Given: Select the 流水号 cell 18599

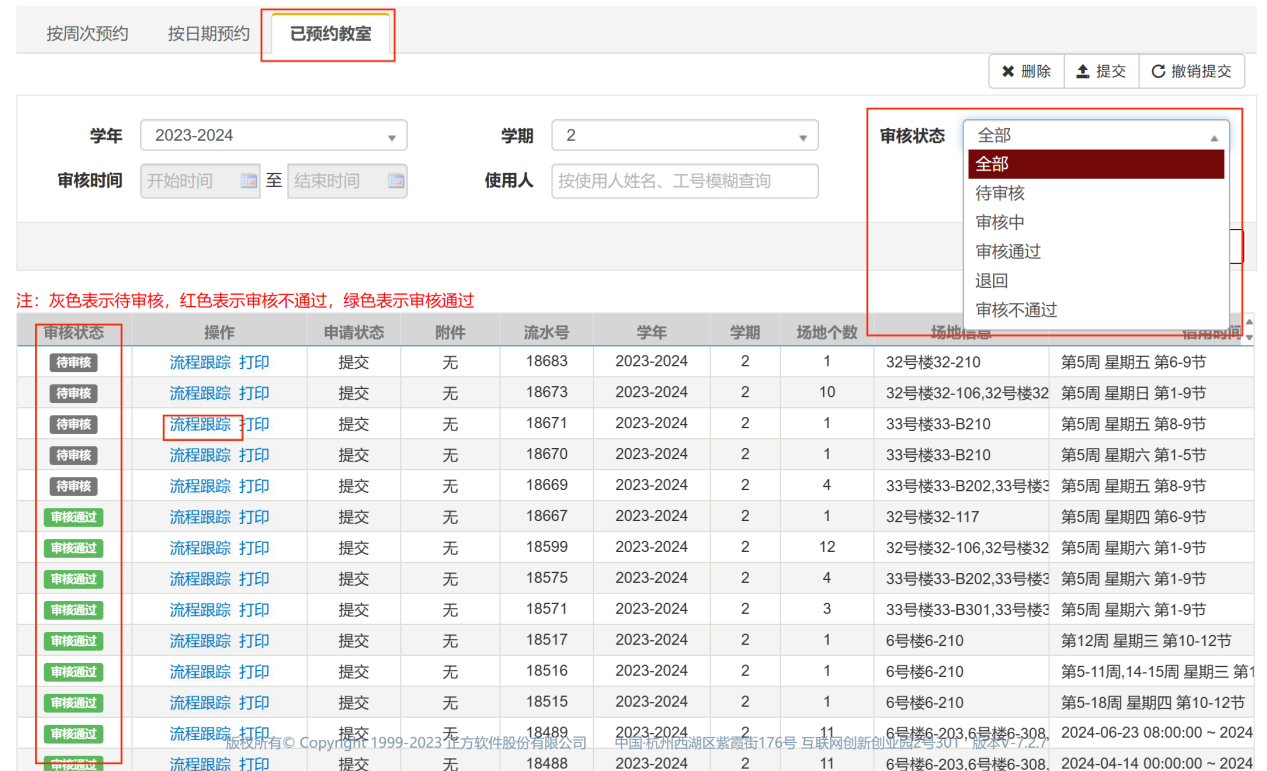Looking at the screenshot, I should point(547,548).
